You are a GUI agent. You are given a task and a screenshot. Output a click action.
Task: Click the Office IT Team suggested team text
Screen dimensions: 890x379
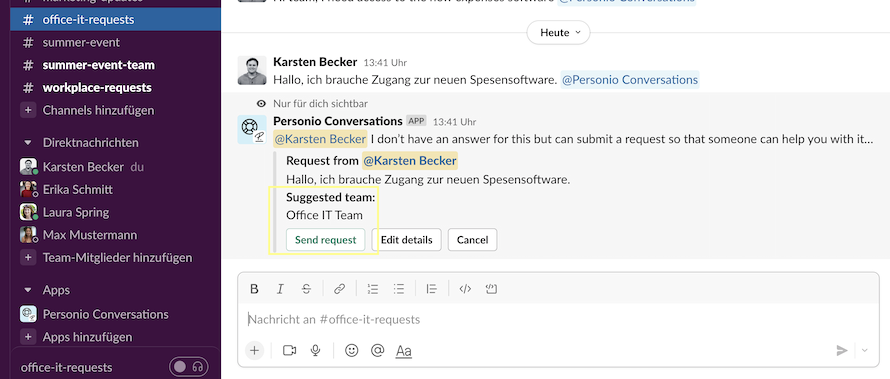point(324,215)
